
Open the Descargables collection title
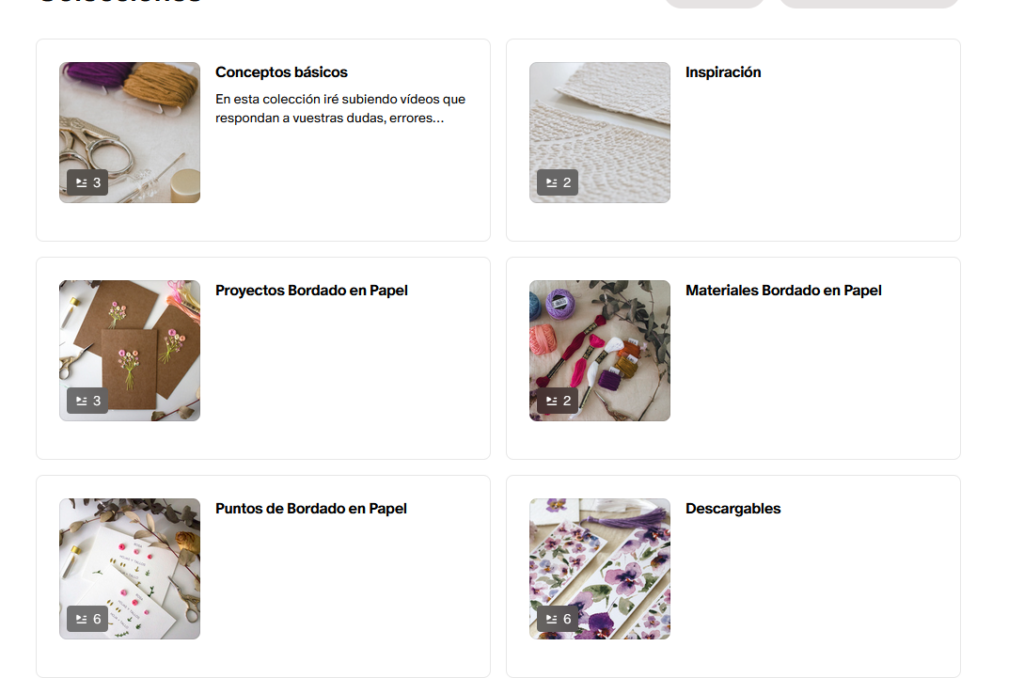733,508
